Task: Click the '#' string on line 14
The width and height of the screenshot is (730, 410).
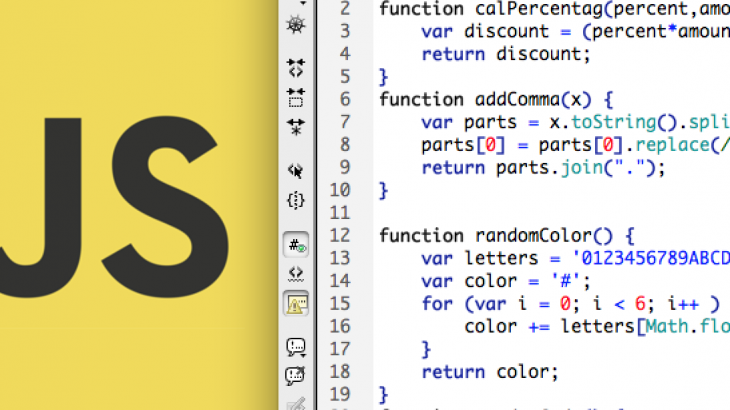Action: coord(566,282)
